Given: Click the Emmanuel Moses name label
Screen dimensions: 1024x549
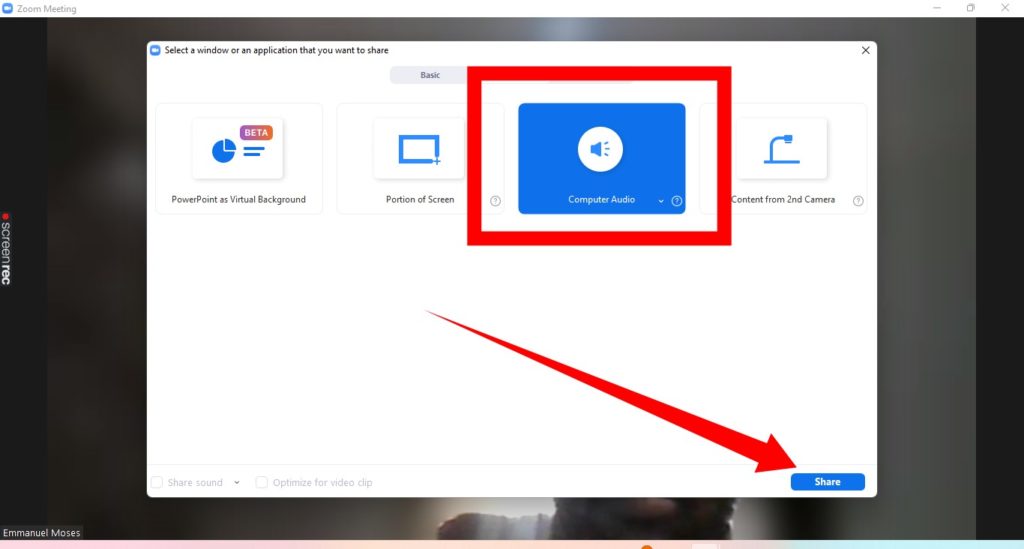Looking at the screenshot, I should (x=41, y=533).
